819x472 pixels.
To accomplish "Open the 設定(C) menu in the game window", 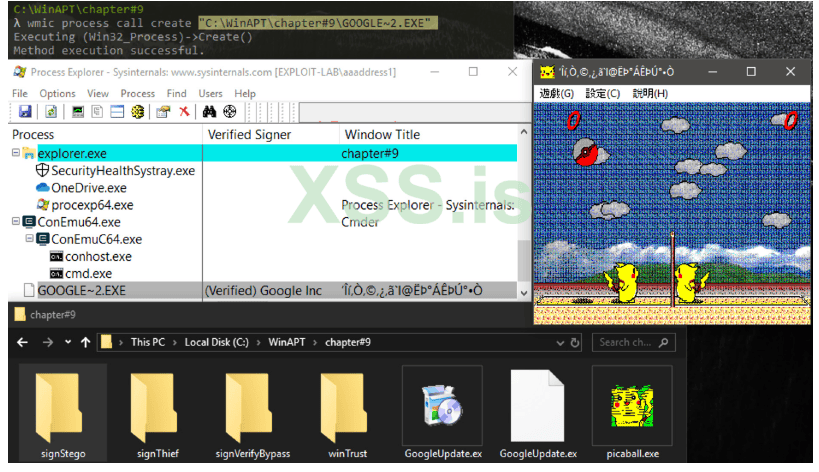I will [x=603, y=93].
